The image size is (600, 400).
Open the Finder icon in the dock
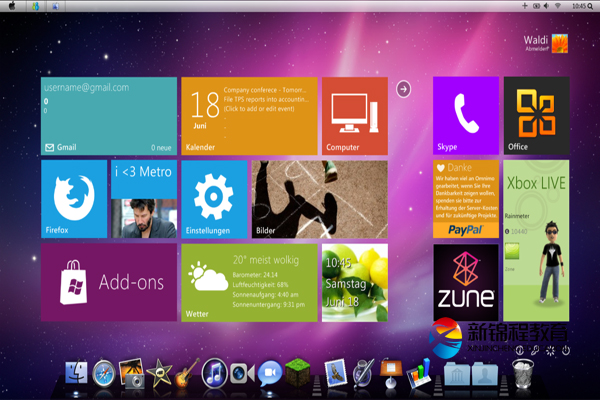click(76, 372)
